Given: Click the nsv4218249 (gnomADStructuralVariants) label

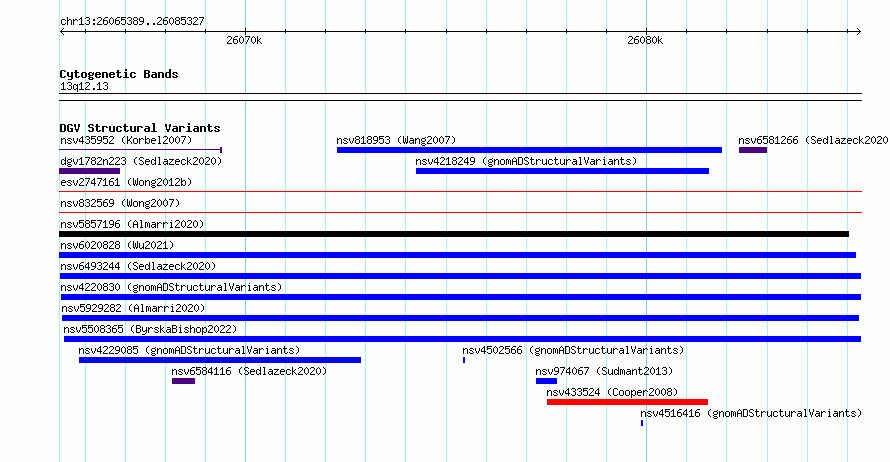Looking at the screenshot, I should (x=526, y=161).
